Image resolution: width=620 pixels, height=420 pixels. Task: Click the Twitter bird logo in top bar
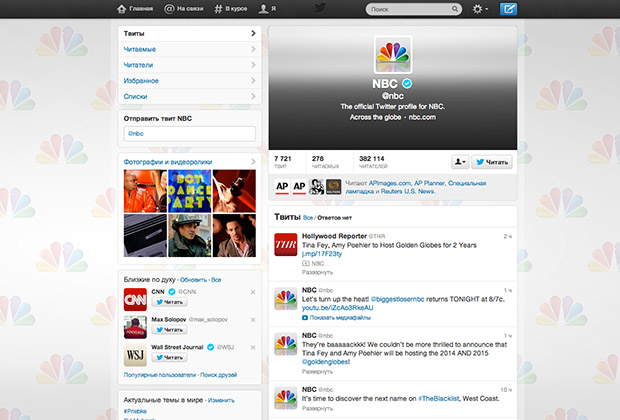coord(320,8)
